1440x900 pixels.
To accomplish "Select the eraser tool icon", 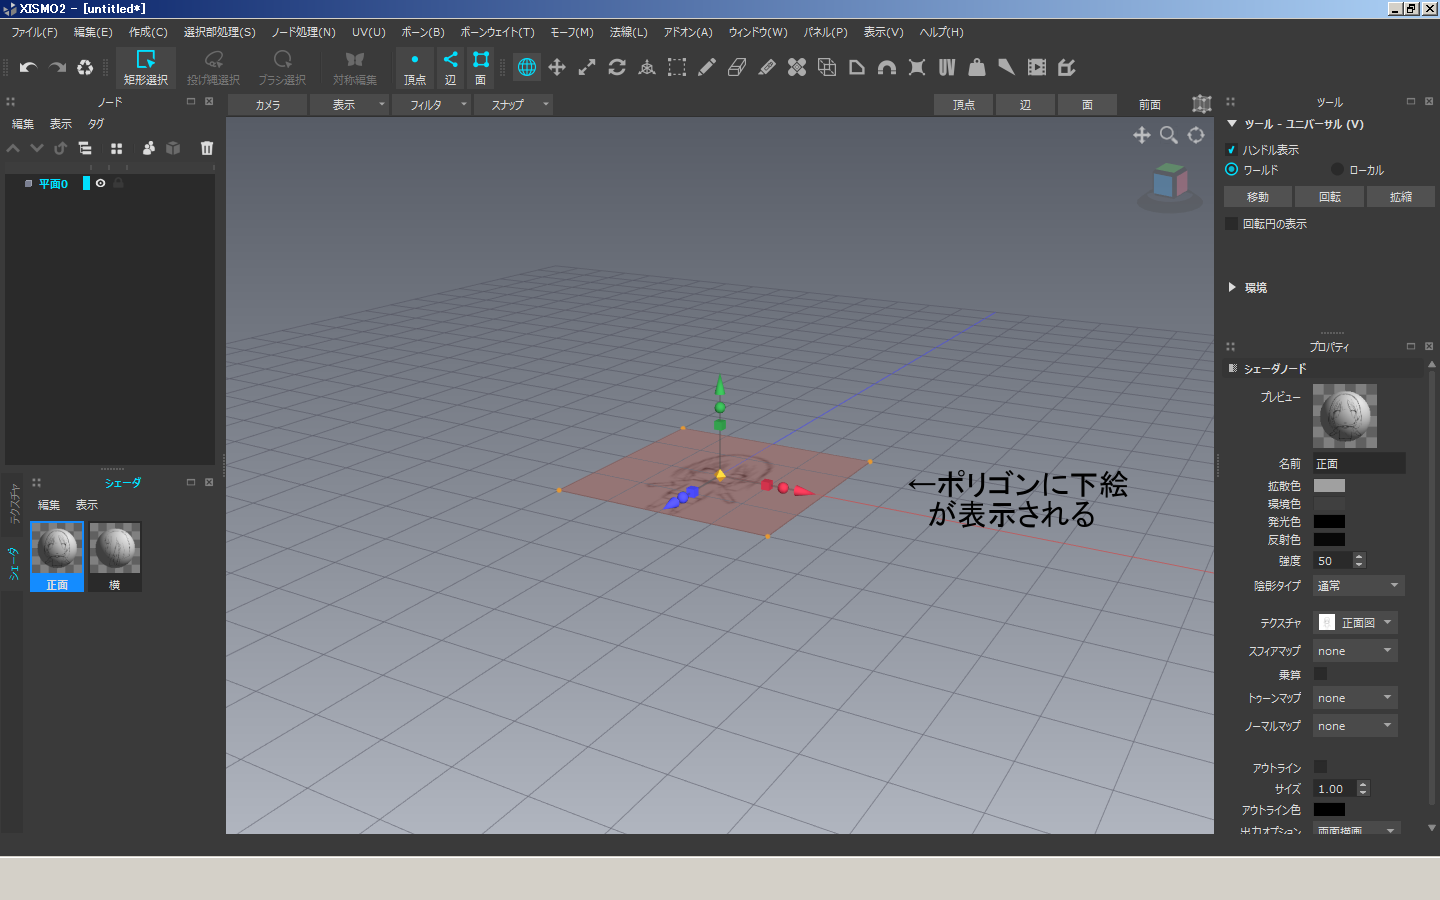I will tap(737, 67).
